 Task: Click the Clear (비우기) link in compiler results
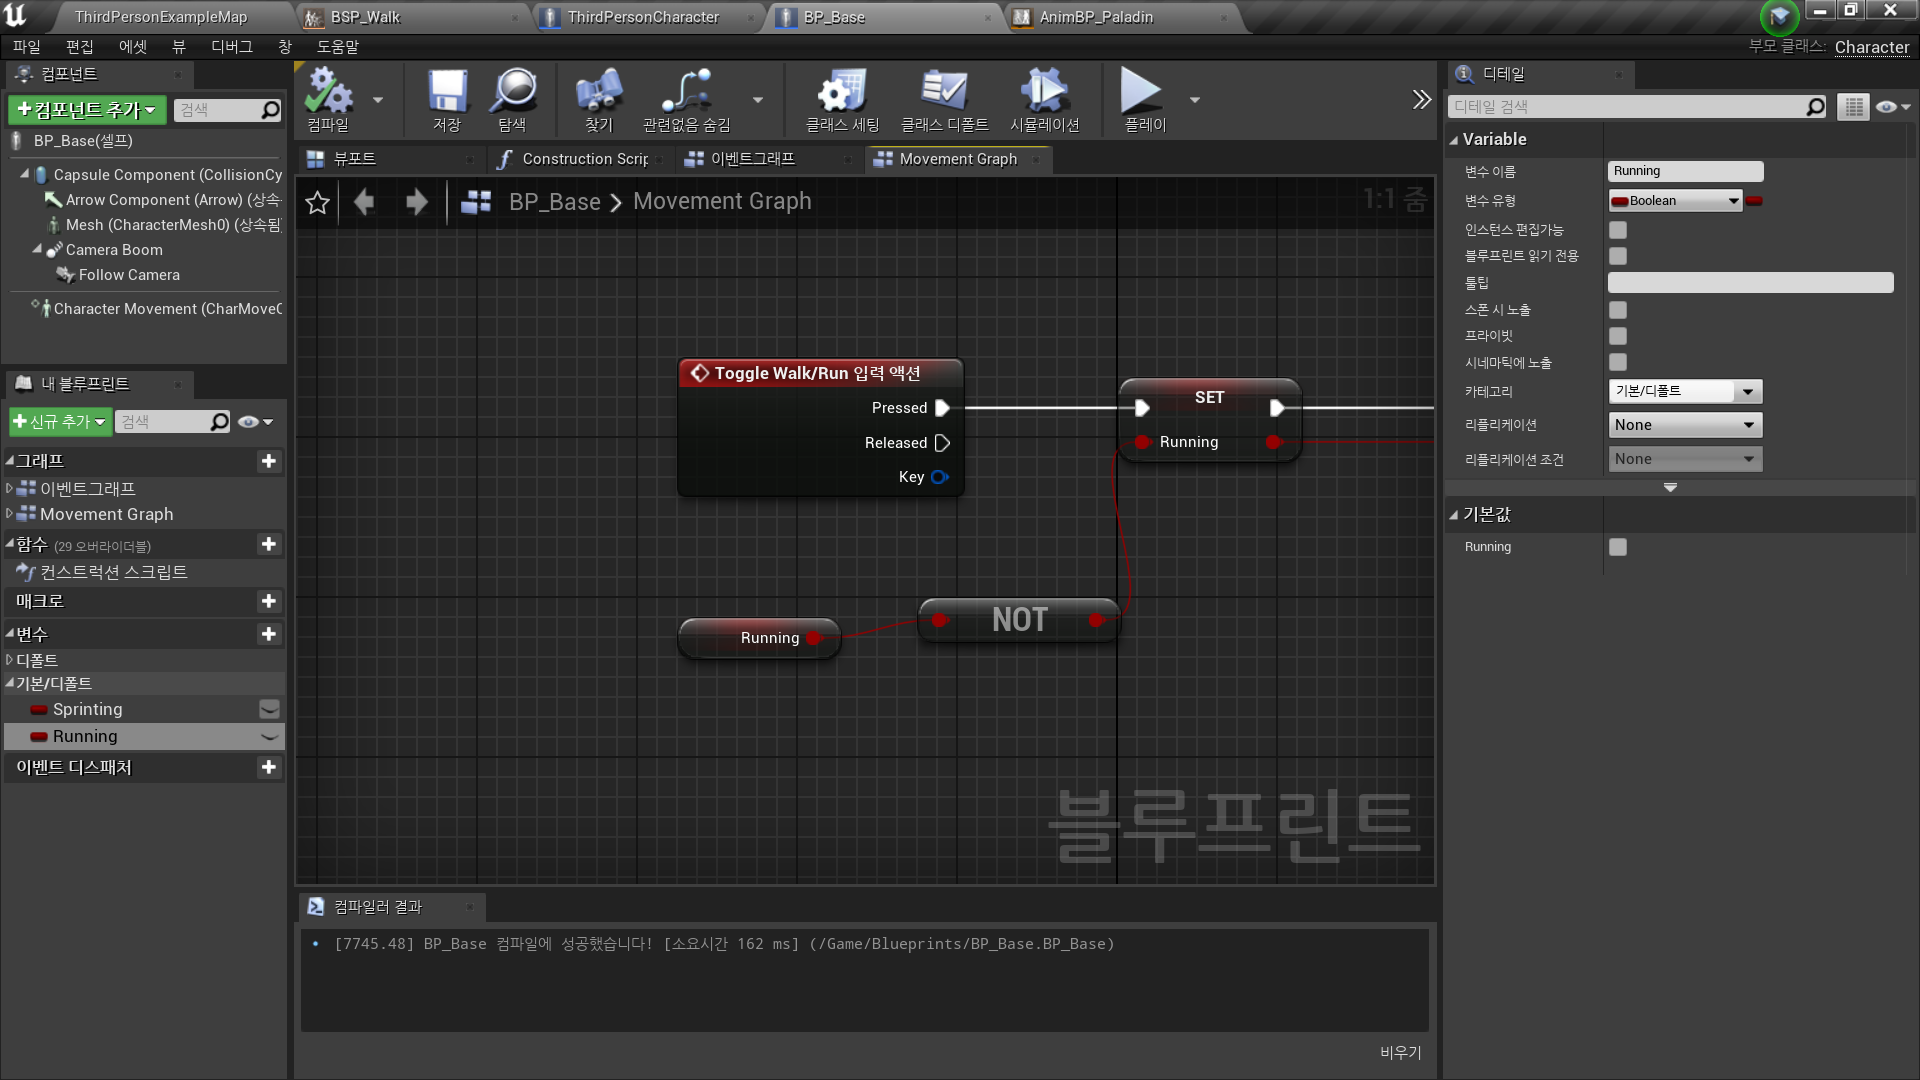[1400, 1052]
